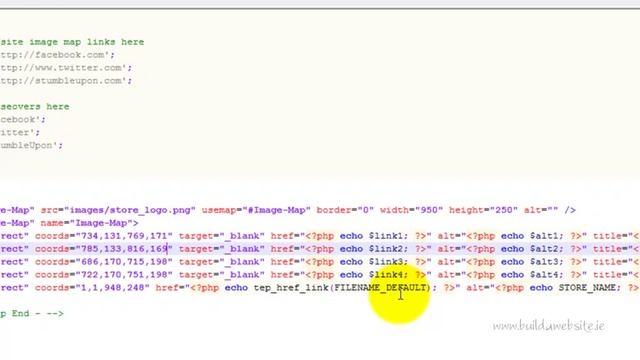Screen dimensions: 640x360
Task: Click the string ending 'itter';'
Action: coord(20,133)
